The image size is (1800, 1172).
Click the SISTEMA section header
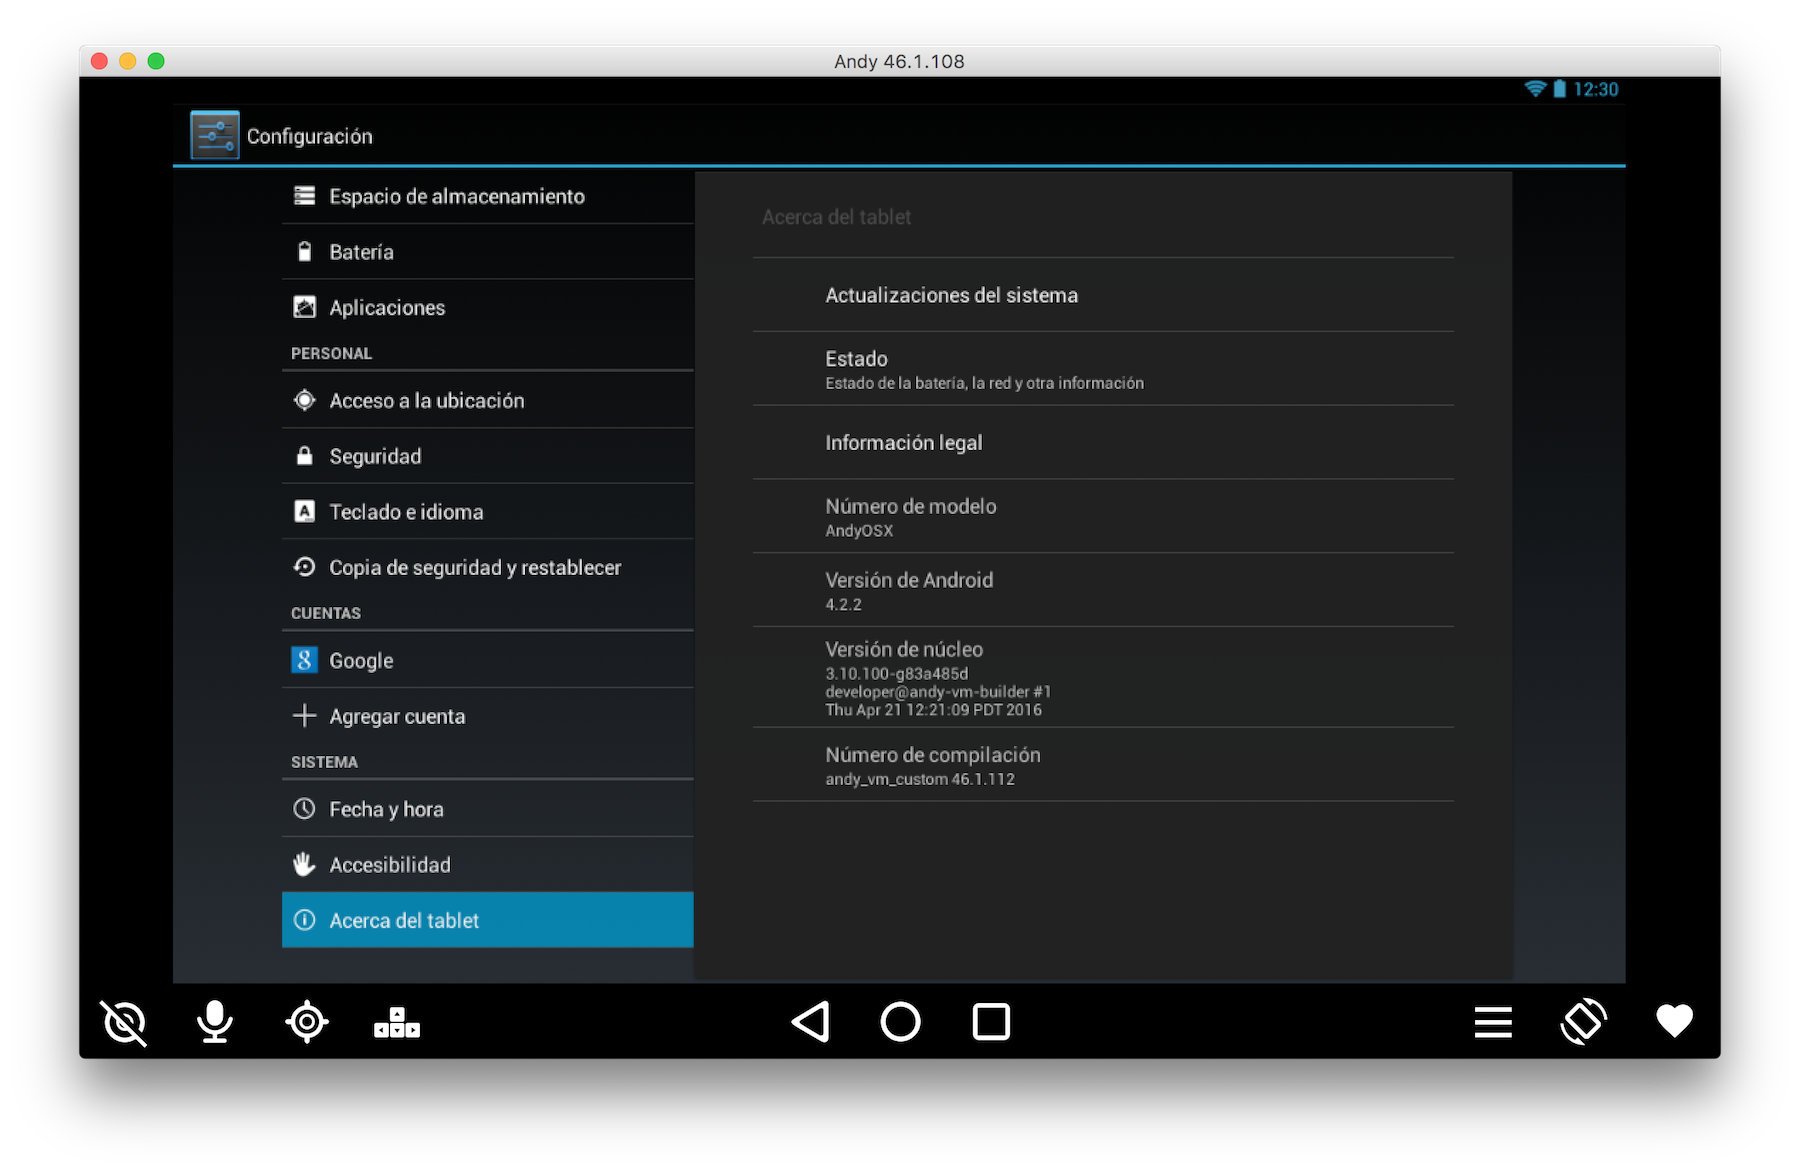tap(324, 762)
